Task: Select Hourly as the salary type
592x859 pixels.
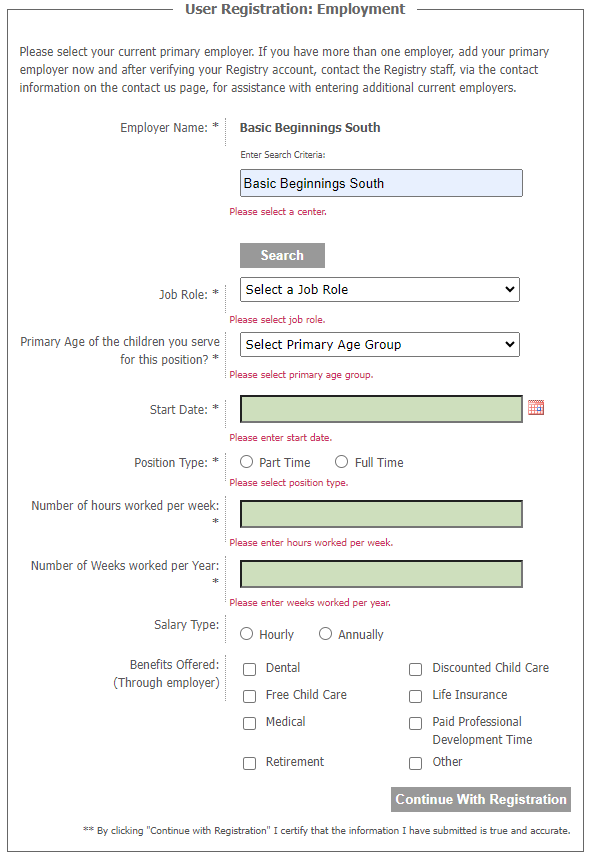Action: 246,633
